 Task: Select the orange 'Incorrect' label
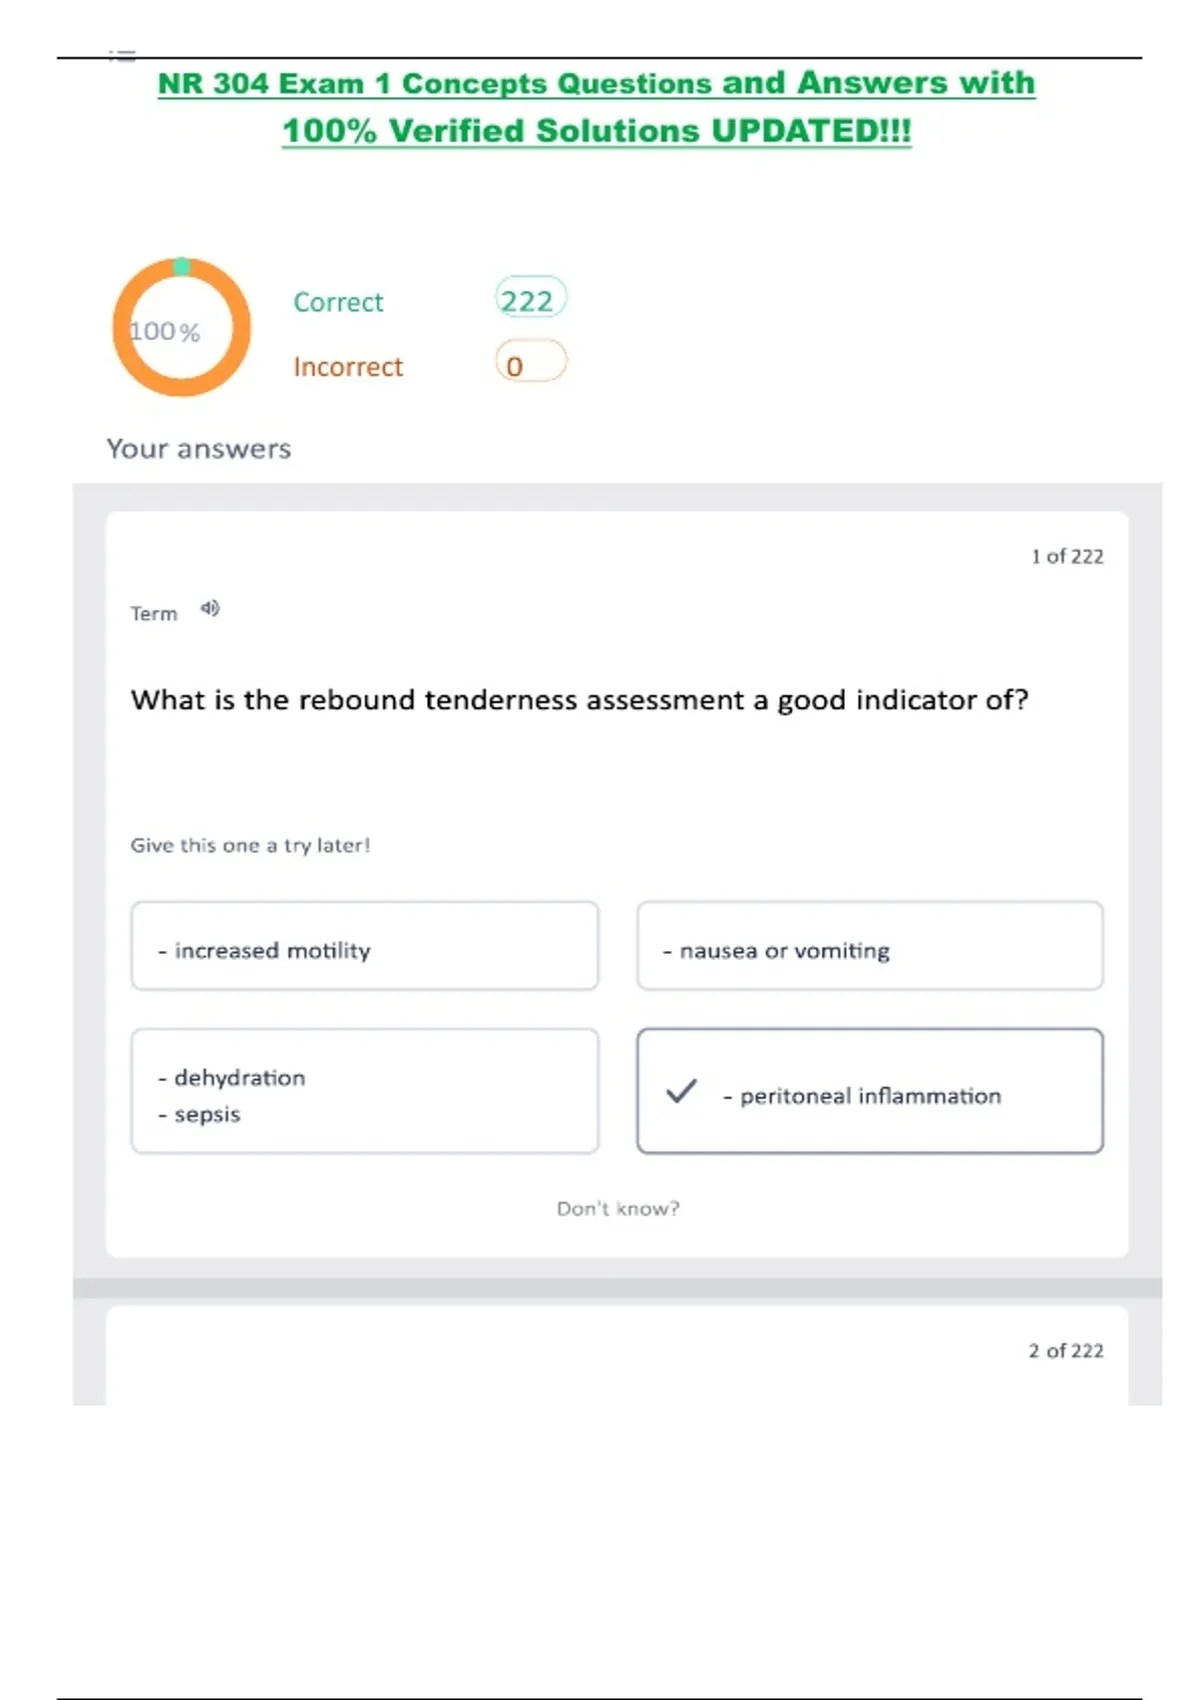click(x=348, y=367)
